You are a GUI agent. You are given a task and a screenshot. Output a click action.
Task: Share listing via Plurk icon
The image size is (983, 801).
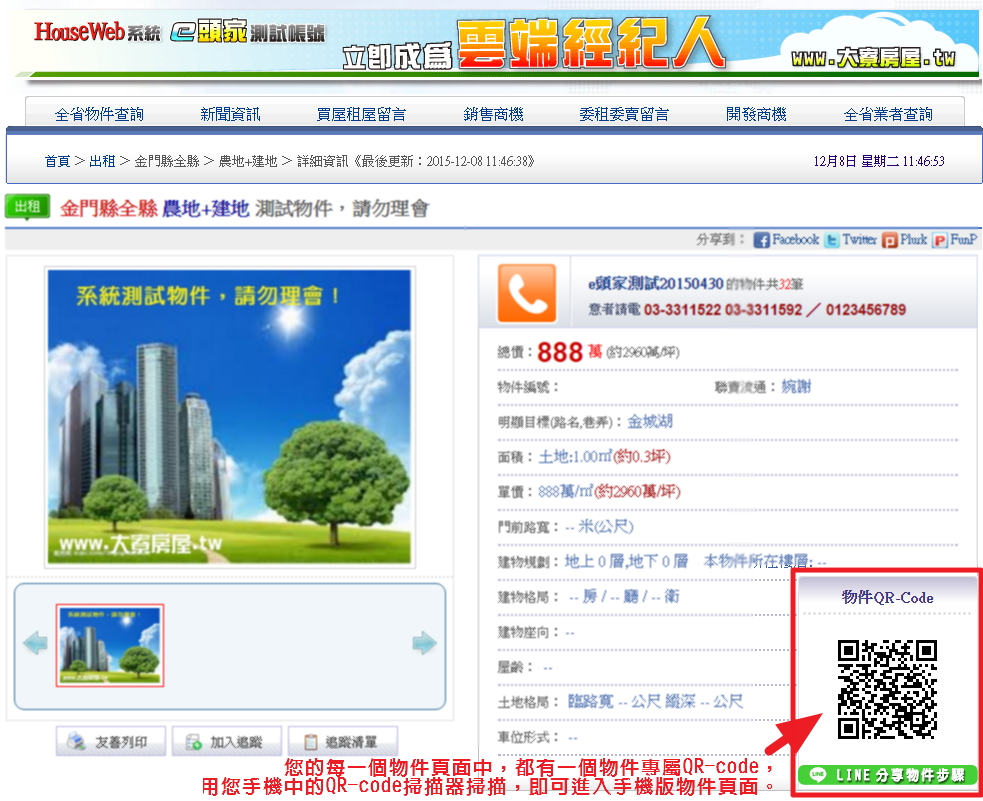pyautogui.click(x=889, y=240)
